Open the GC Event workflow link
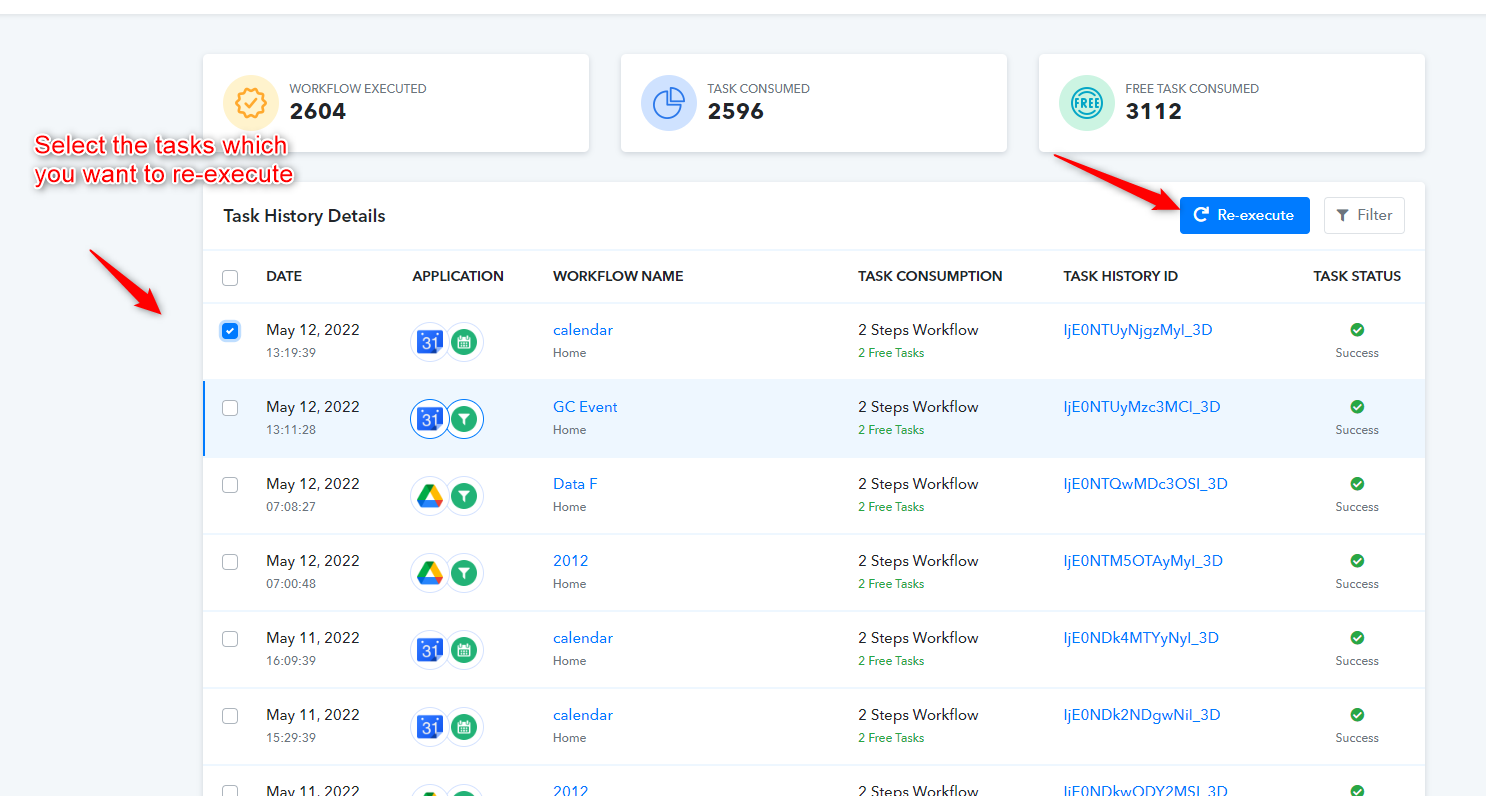1486x796 pixels. coord(585,407)
